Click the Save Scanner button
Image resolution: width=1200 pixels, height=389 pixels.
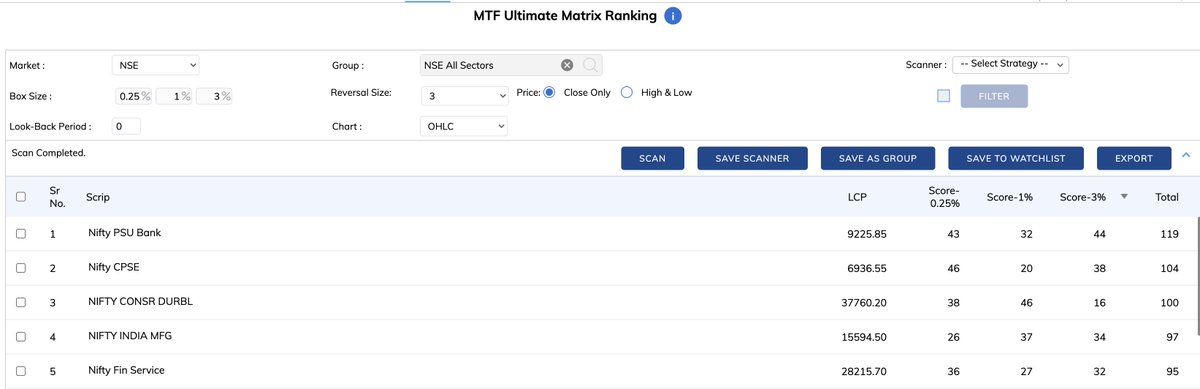pos(752,158)
